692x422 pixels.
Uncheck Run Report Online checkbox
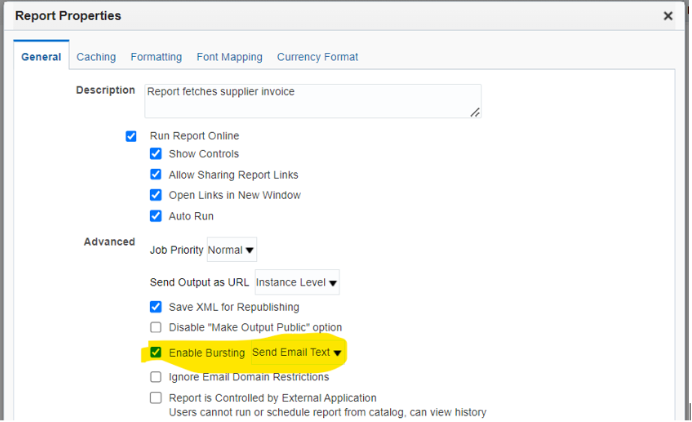(x=131, y=136)
